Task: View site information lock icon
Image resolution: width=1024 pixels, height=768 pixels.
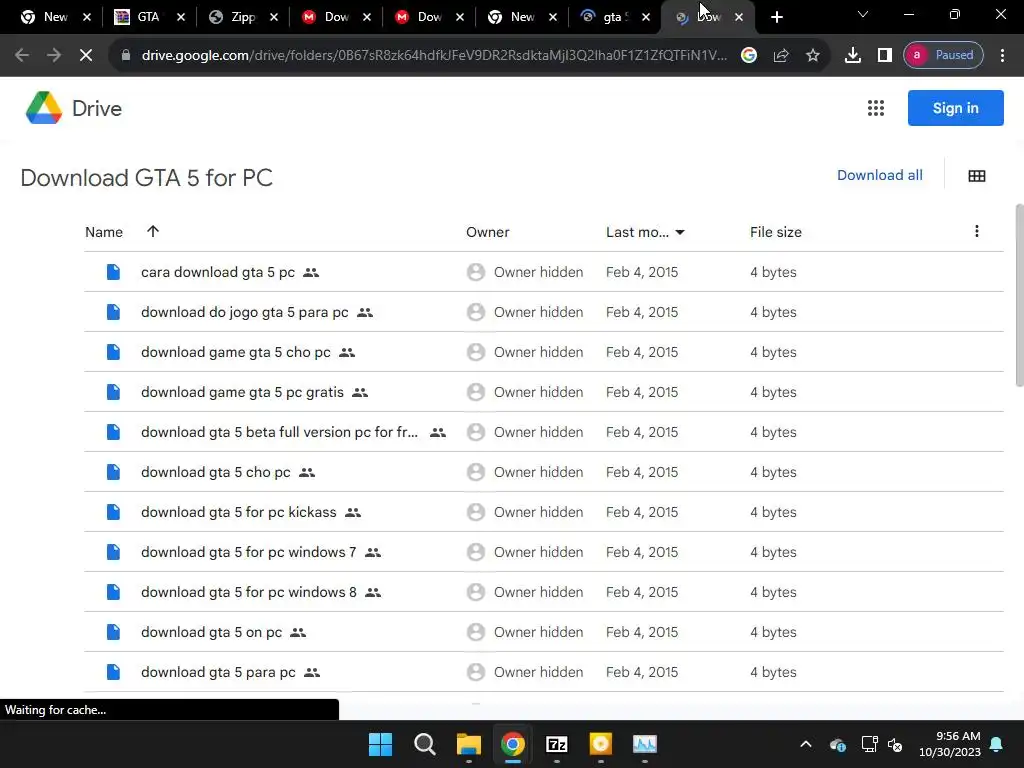Action: tap(126, 55)
